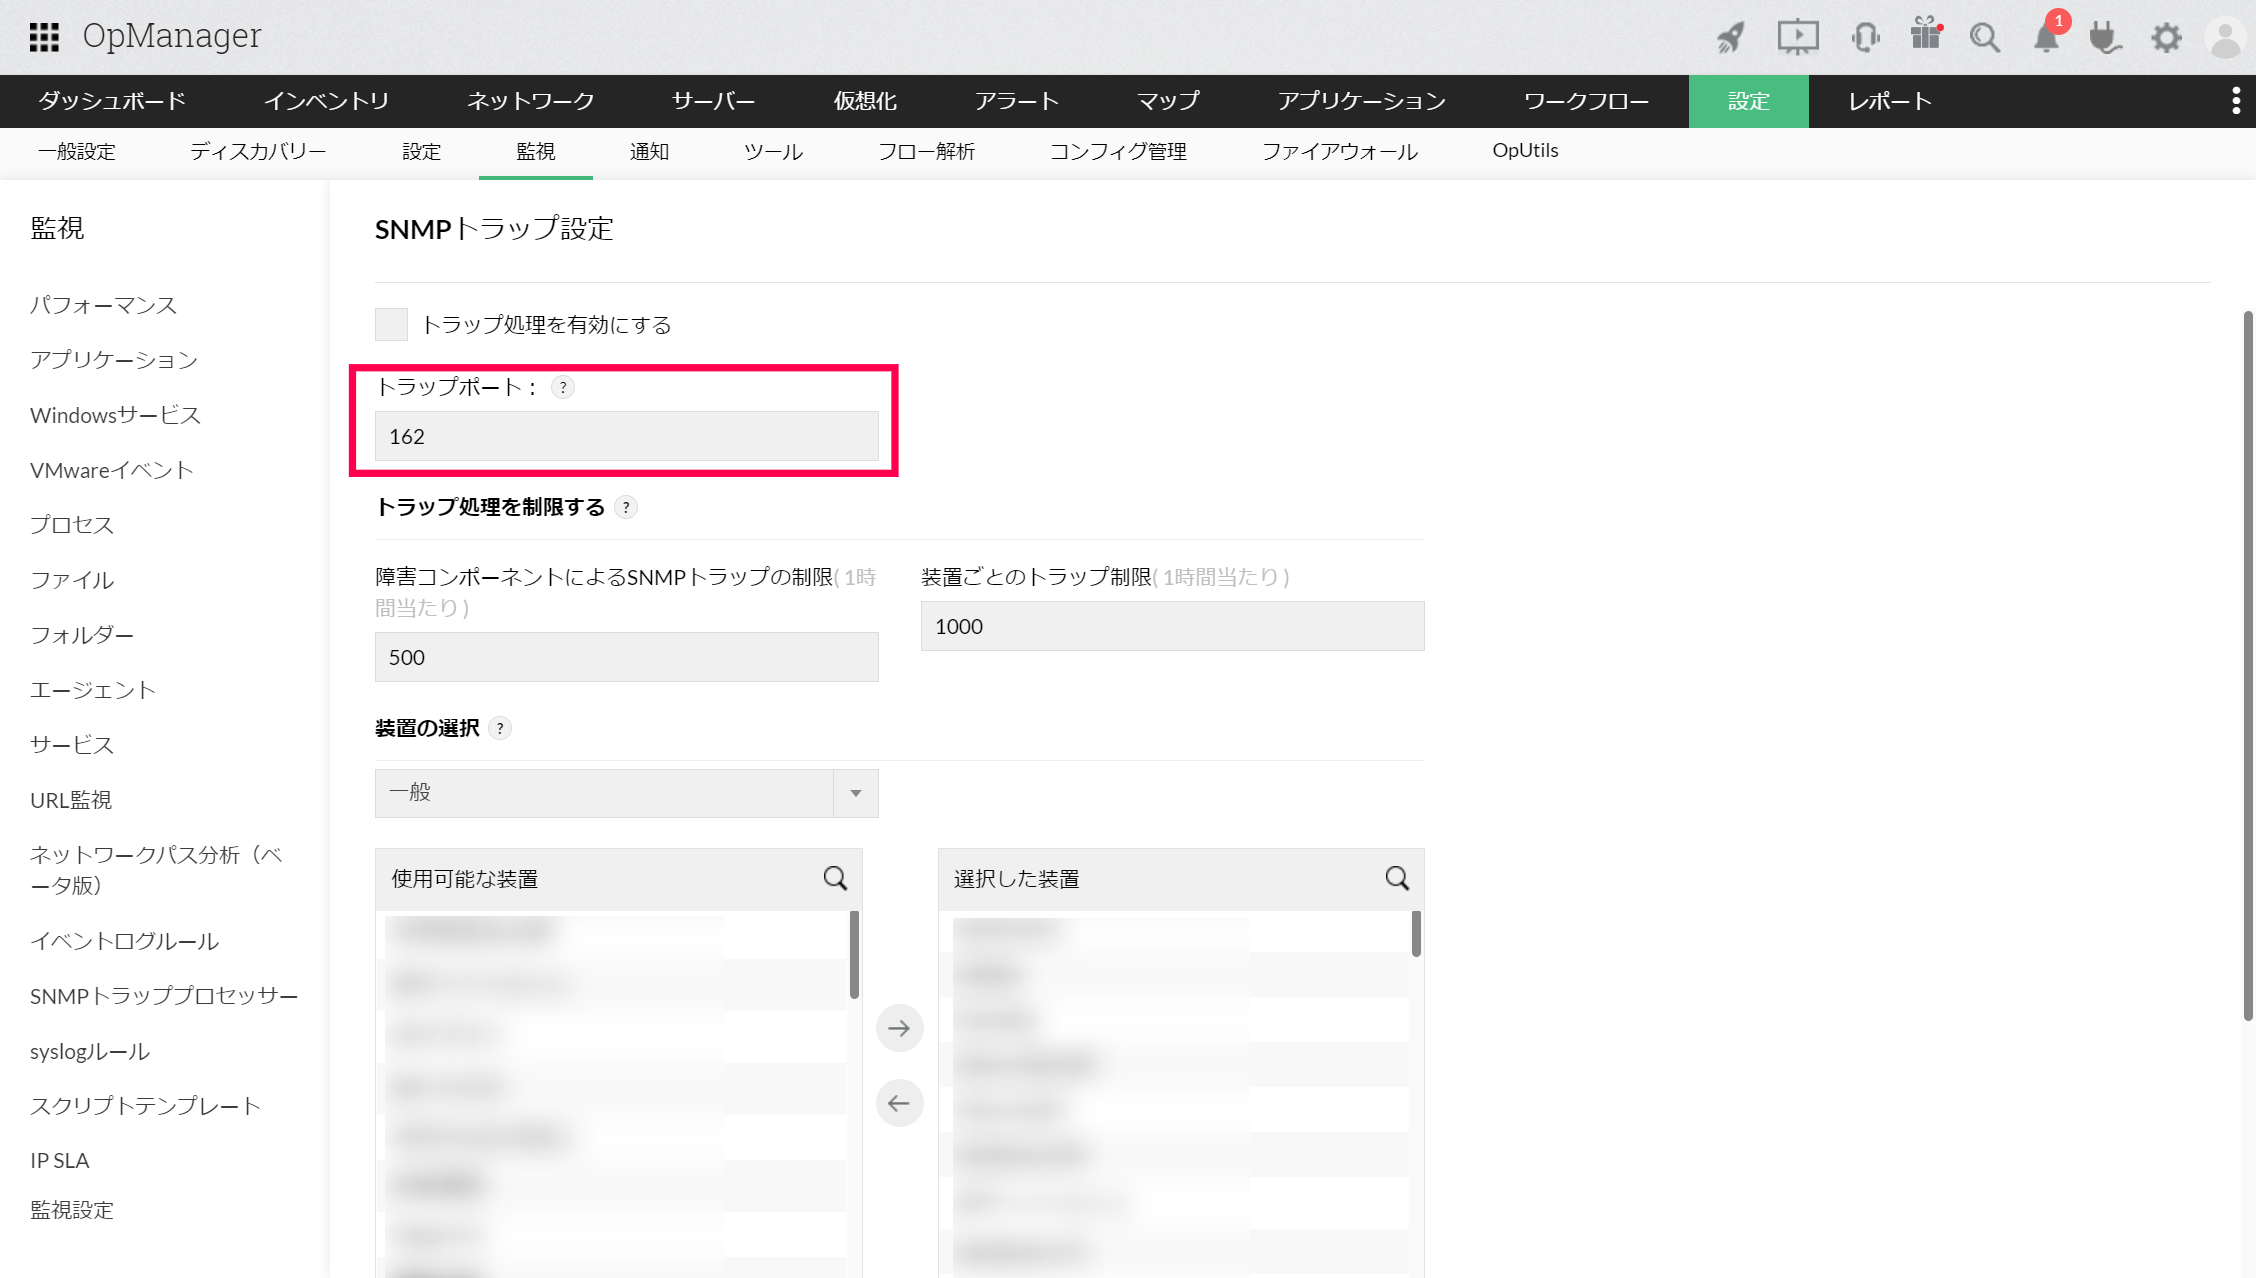Viewport: 2256px width, 1278px height.
Task: Go to syslogルール in sidebar
Action: [90, 1051]
